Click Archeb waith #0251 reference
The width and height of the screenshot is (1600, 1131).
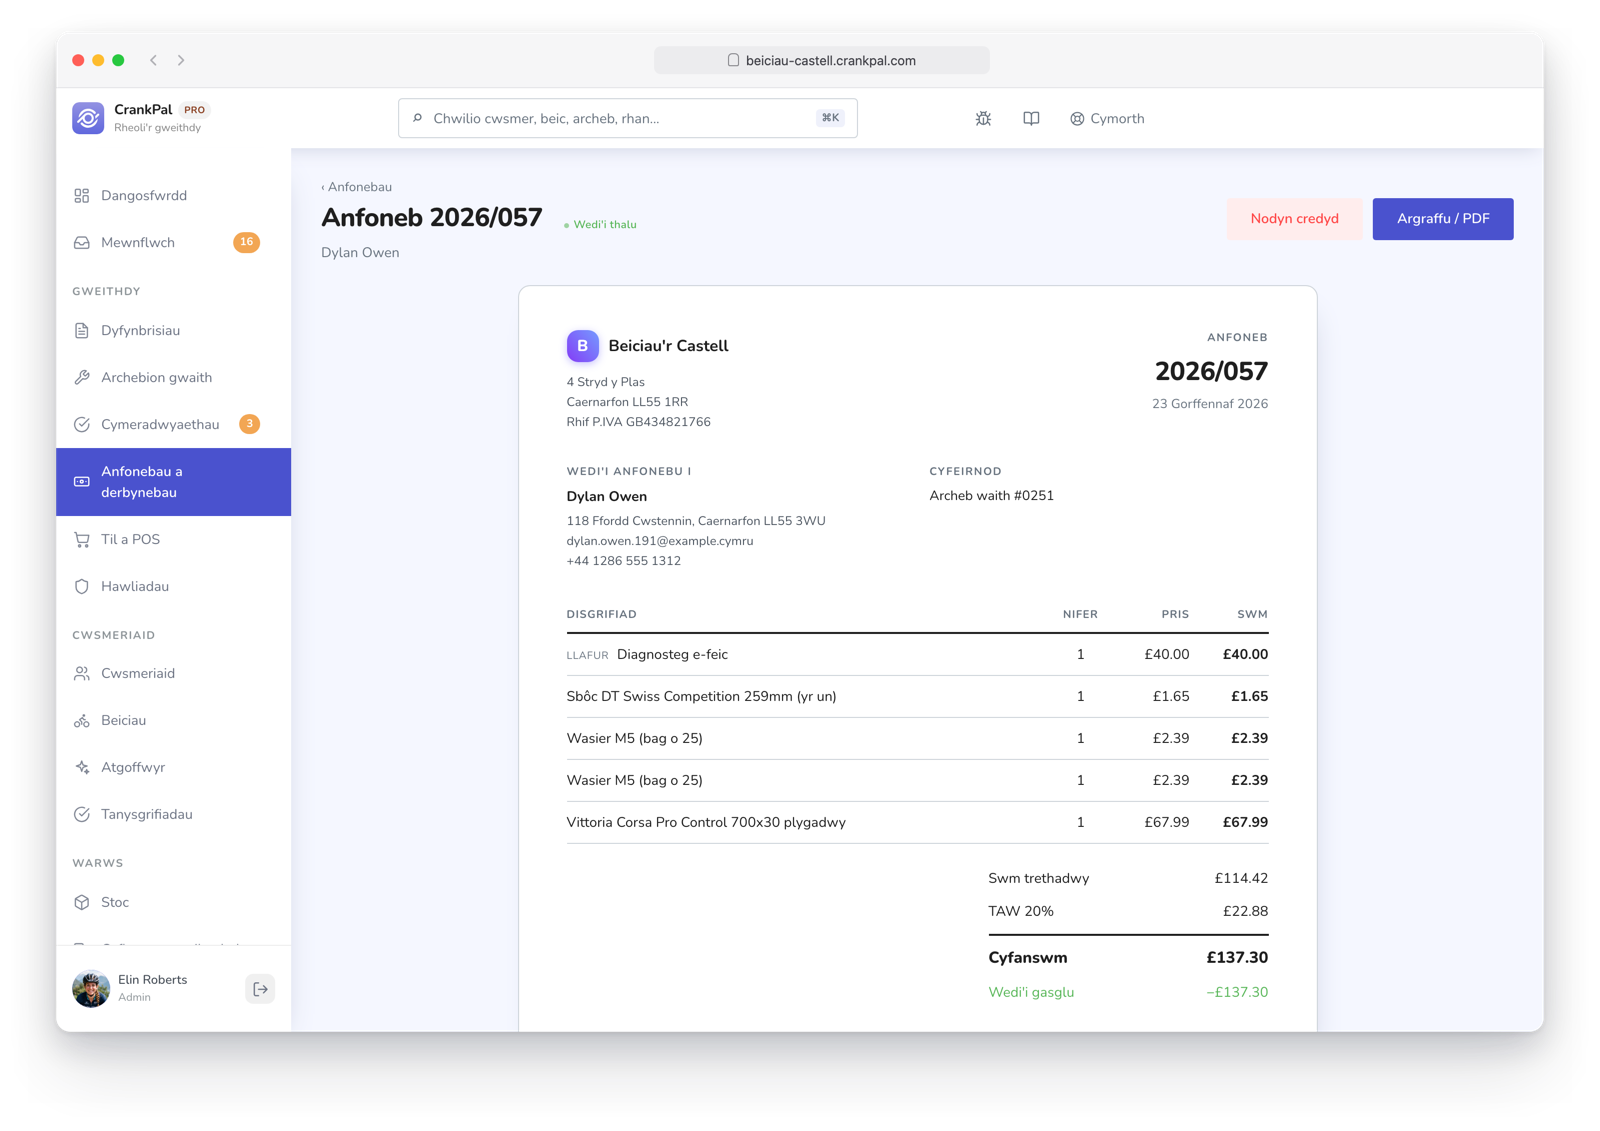click(x=991, y=496)
